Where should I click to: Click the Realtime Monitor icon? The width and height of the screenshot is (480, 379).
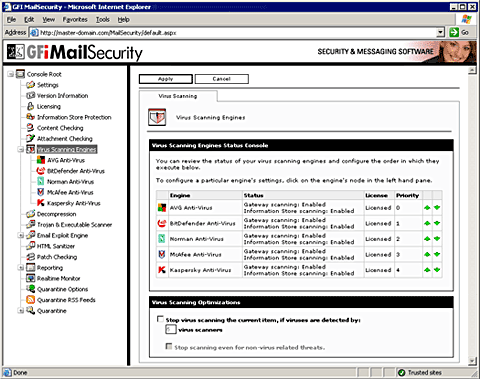point(30,278)
